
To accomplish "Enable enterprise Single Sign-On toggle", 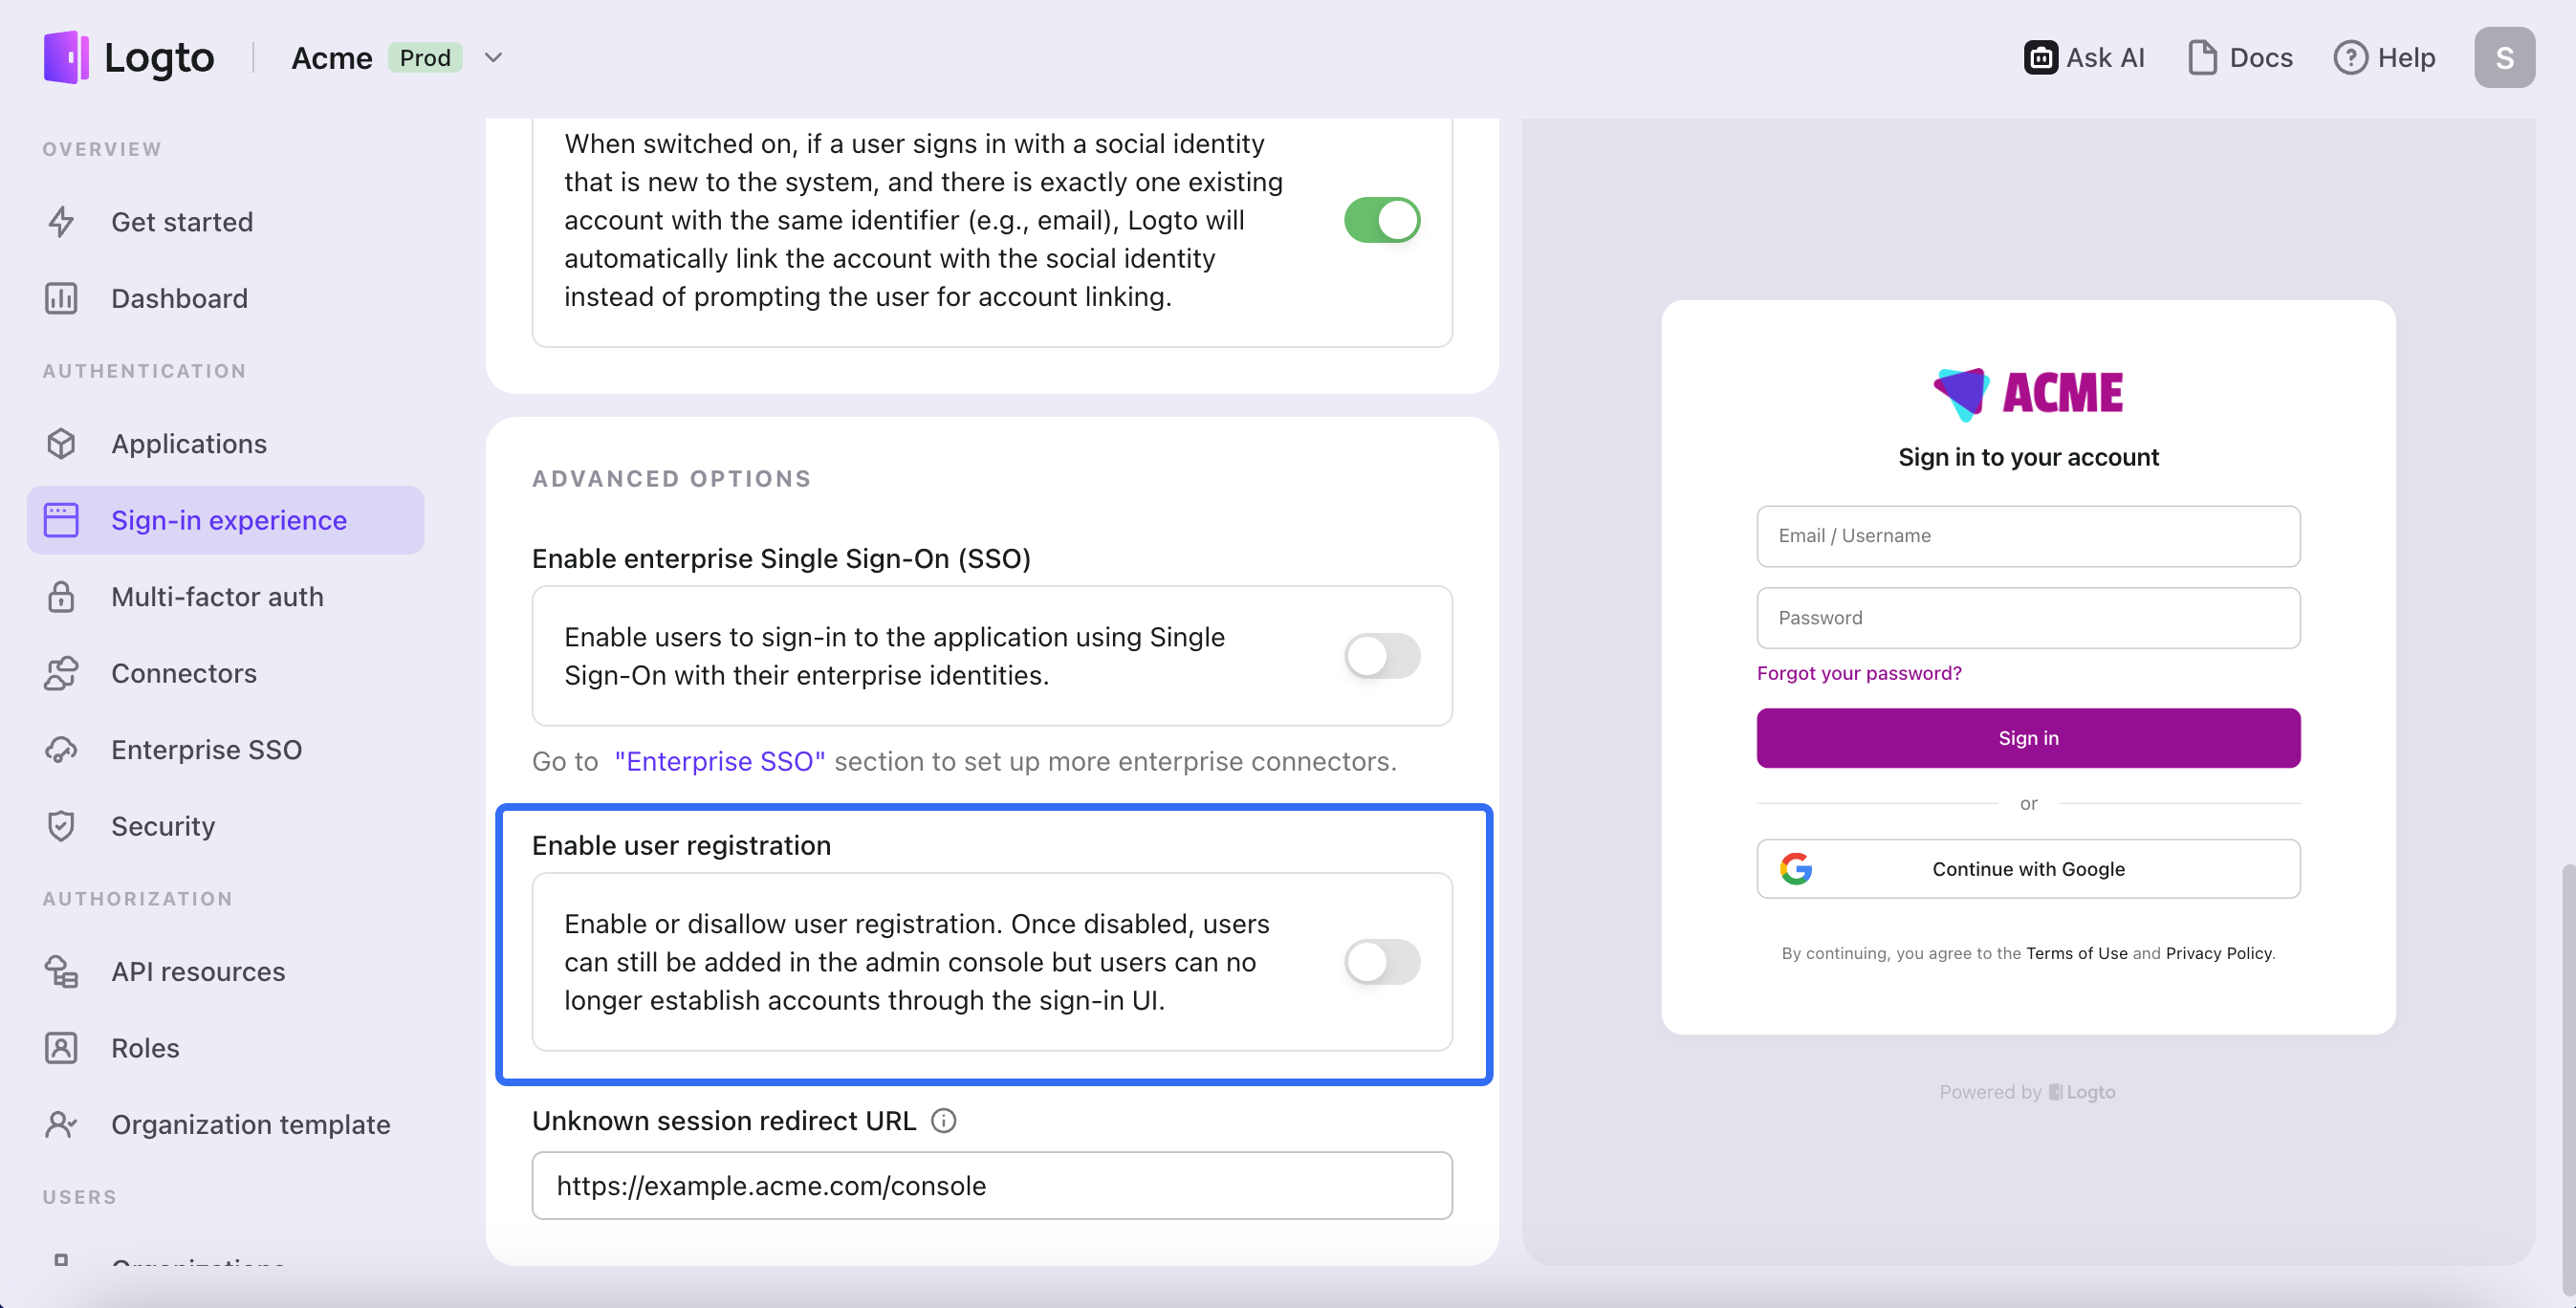I will click(1382, 656).
